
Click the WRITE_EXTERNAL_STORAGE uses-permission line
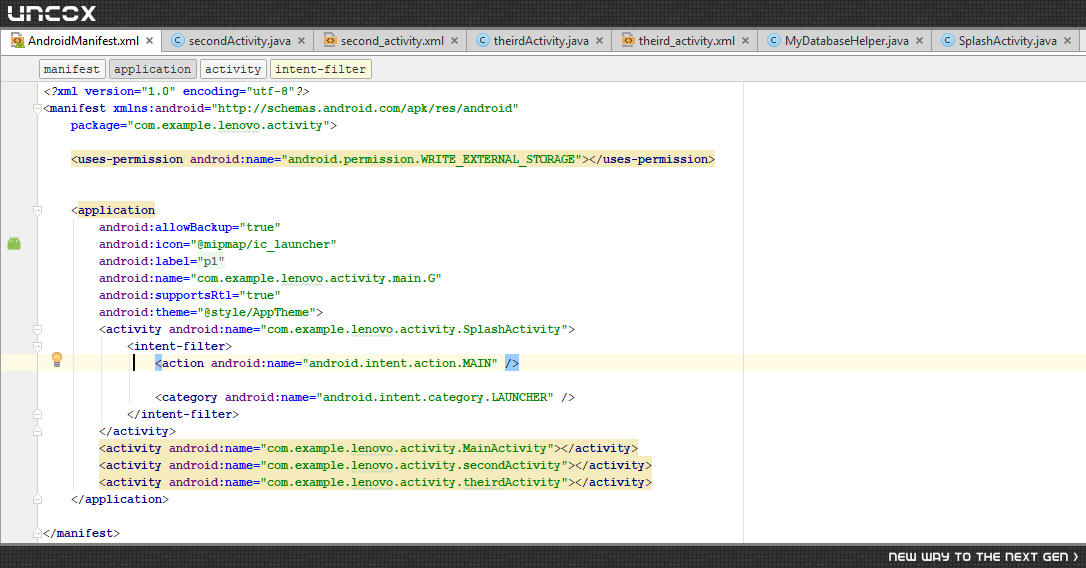(393, 159)
